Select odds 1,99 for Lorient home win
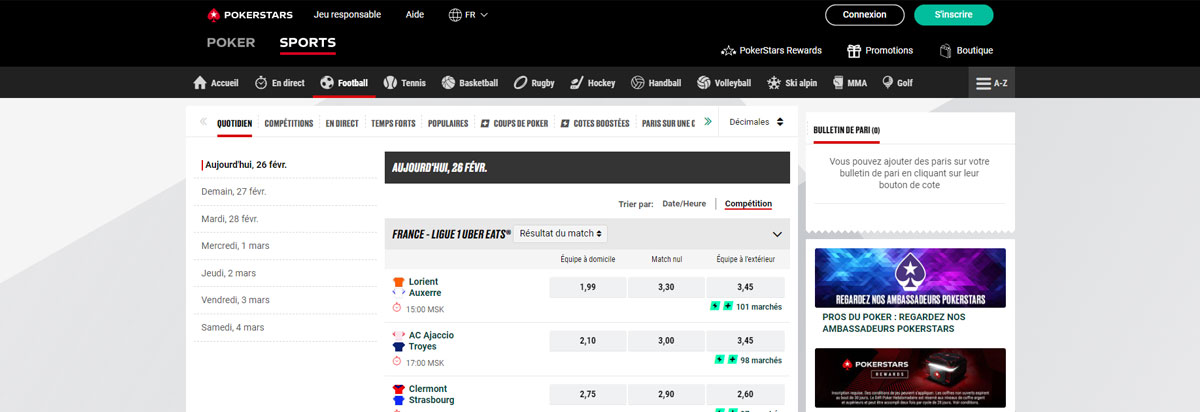The height and width of the screenshot is (412, 1200). tap(587, 287)
